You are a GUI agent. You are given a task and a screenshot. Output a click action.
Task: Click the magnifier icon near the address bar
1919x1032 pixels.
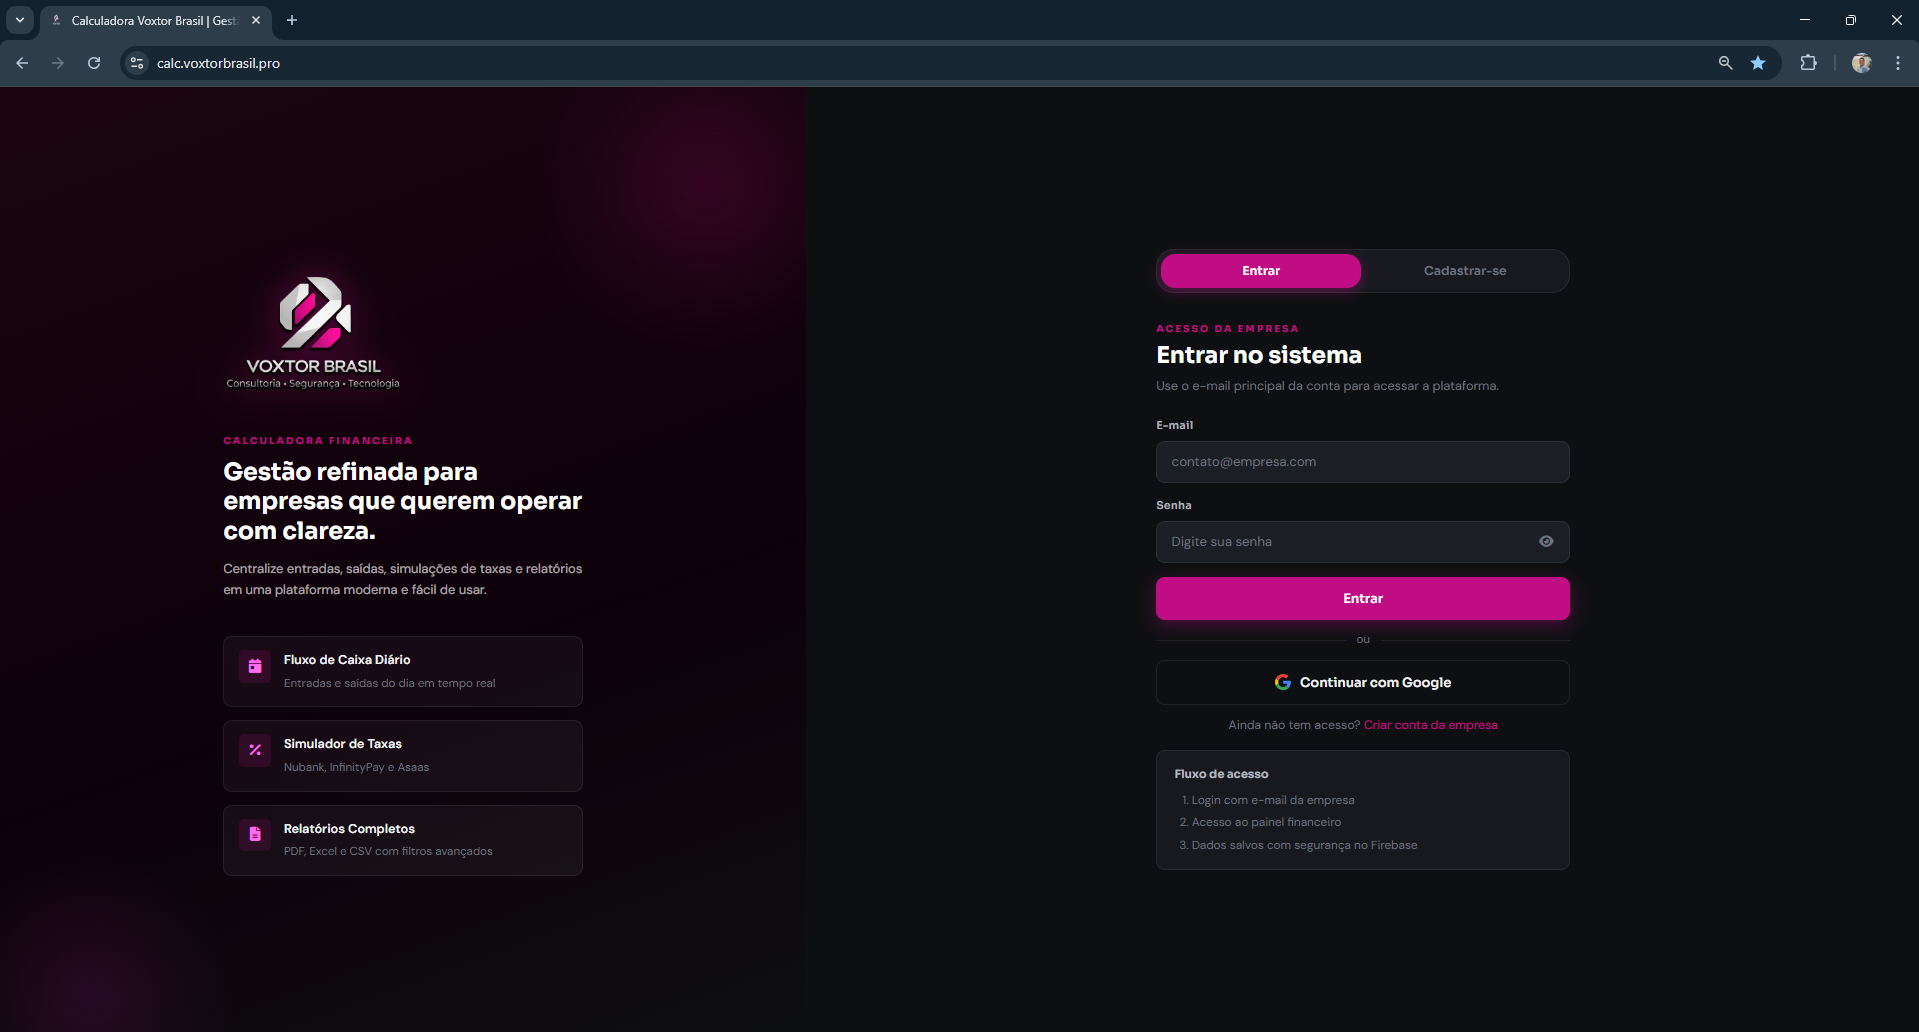1724,63
